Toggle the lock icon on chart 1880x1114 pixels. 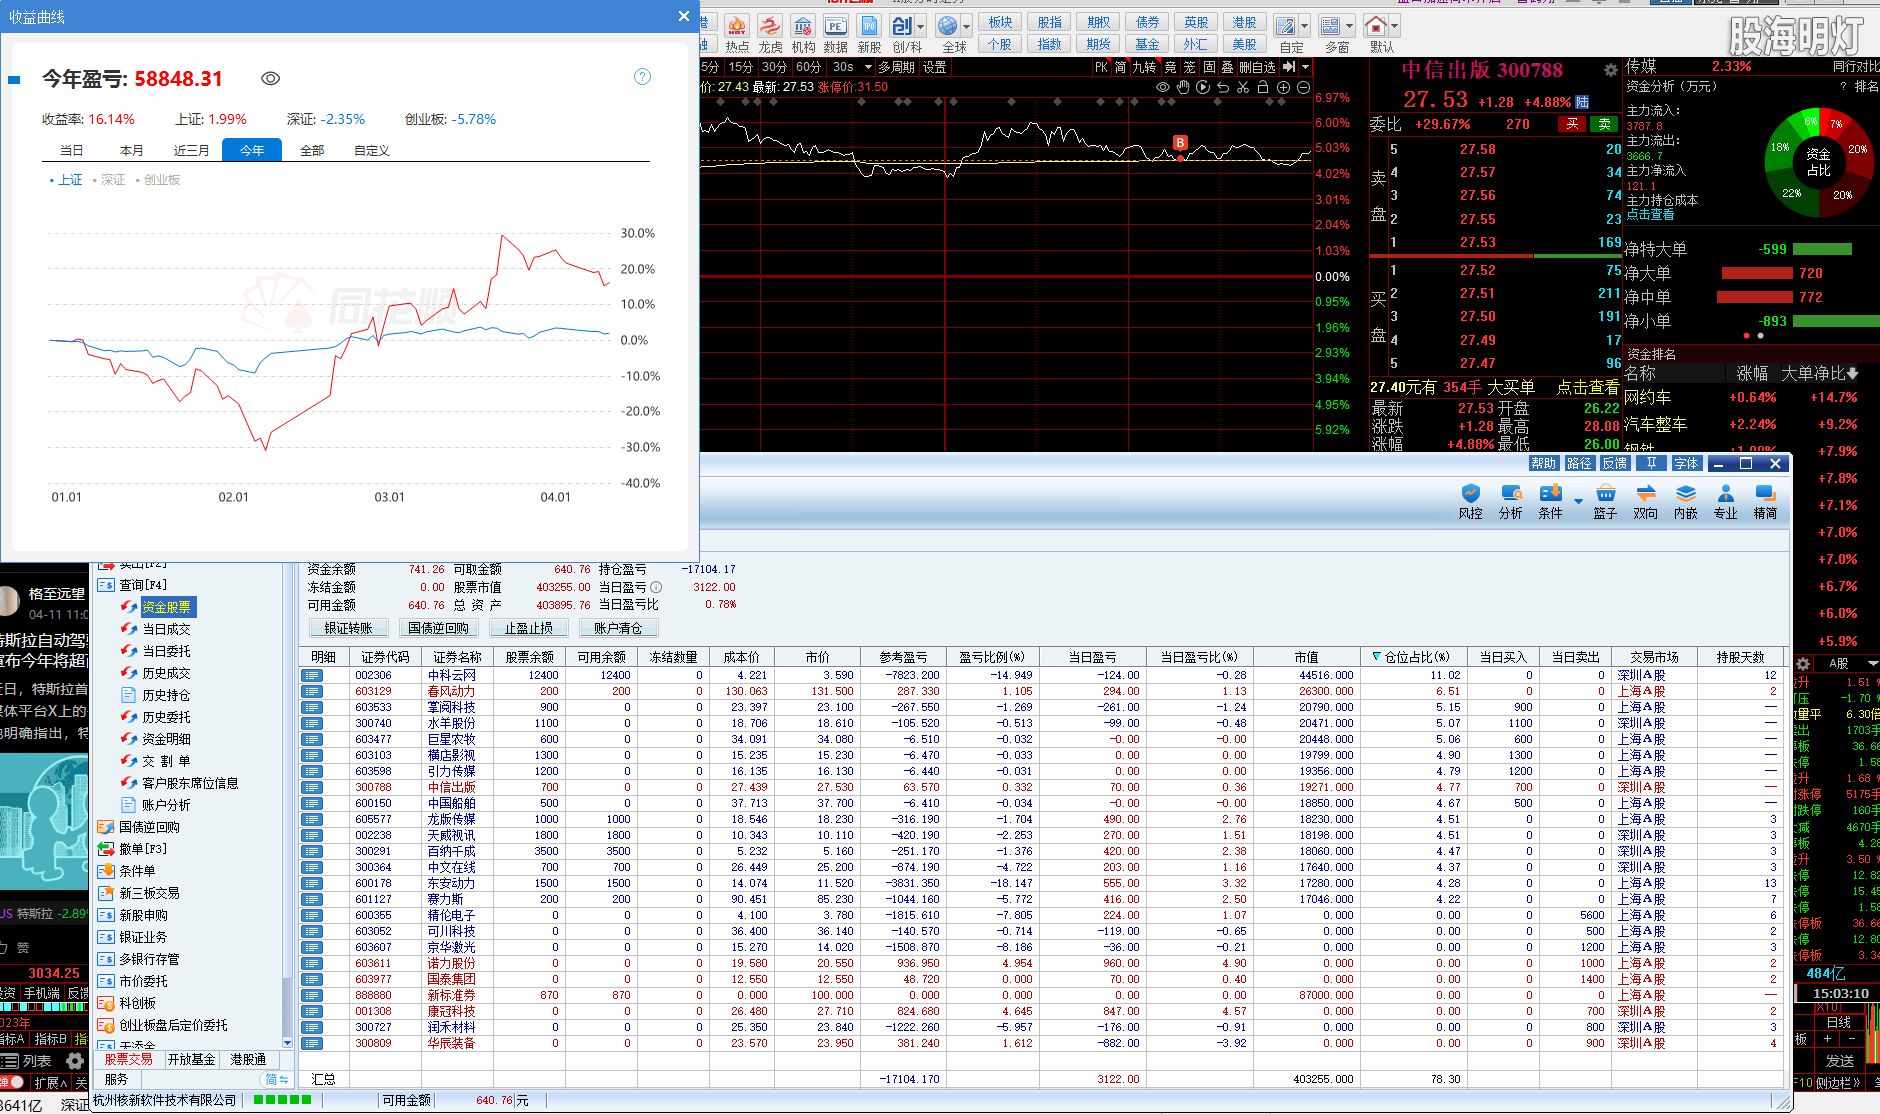click(1263, 87)
